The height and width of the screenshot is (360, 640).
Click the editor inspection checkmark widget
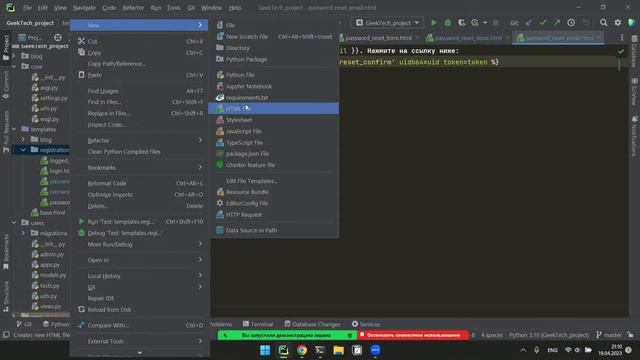pyautogui.click(x=621, y=51)
